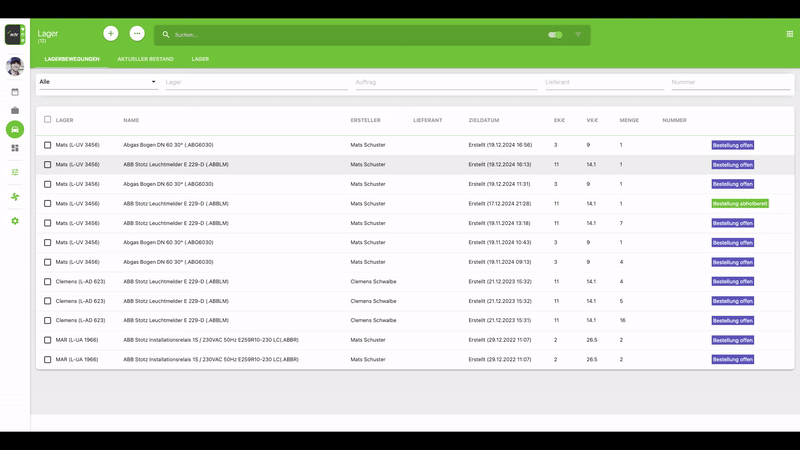Open settings gear in the sidebar
This screenshot has height=450, width=800.
[15, 221]
